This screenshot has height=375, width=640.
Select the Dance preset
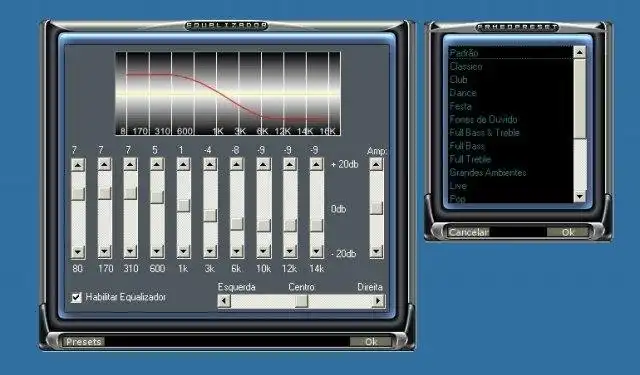pyautogui.click(x=511, y=93)
